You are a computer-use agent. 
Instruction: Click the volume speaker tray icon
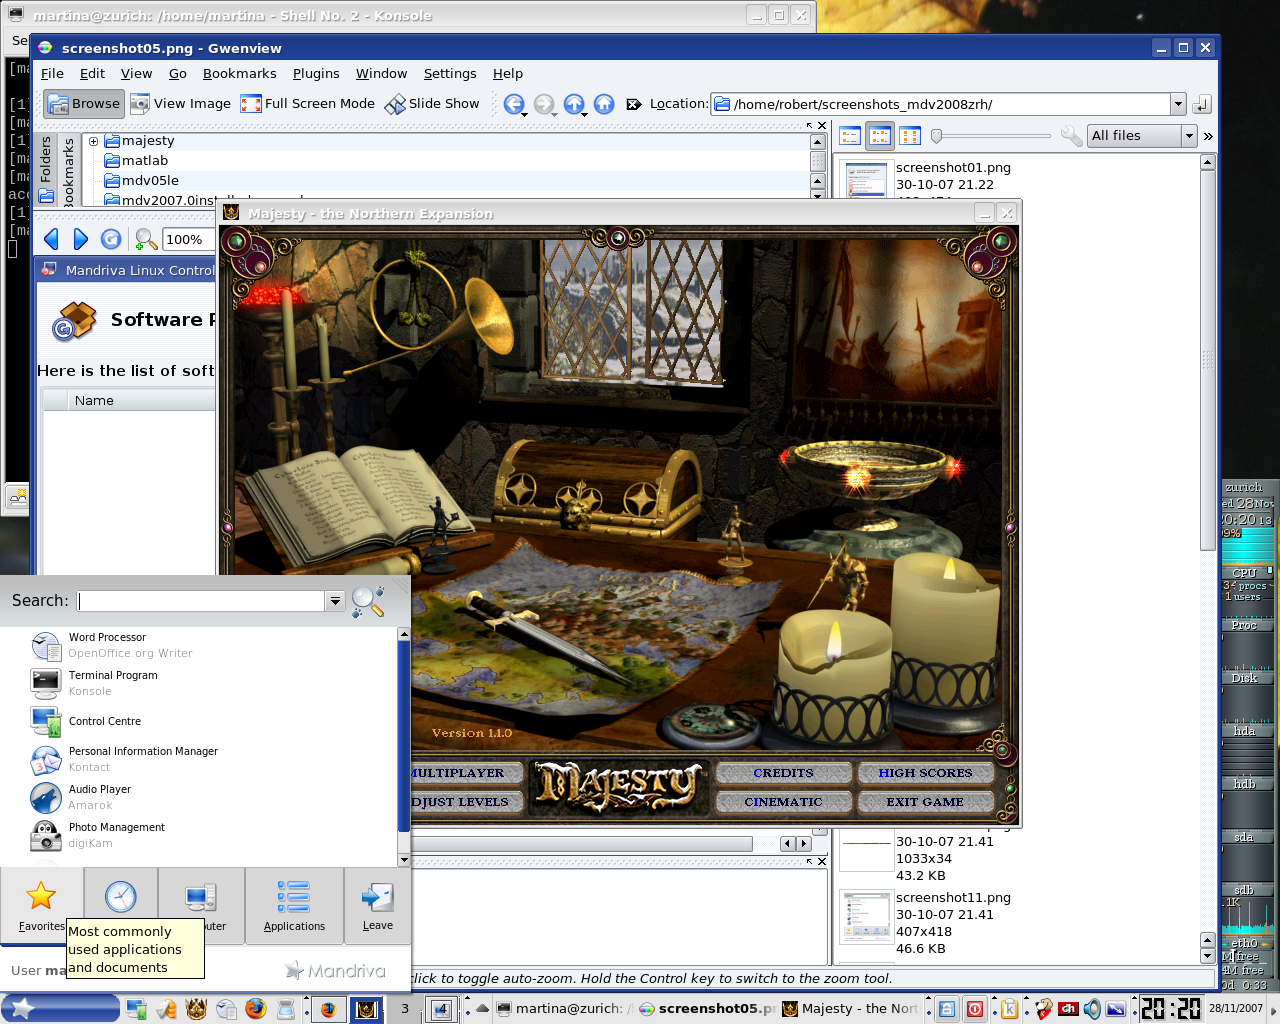point(1092,1009)
